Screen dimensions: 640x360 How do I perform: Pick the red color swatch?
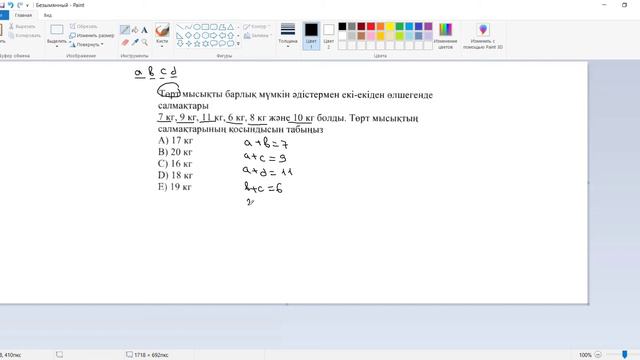(371, 27)
